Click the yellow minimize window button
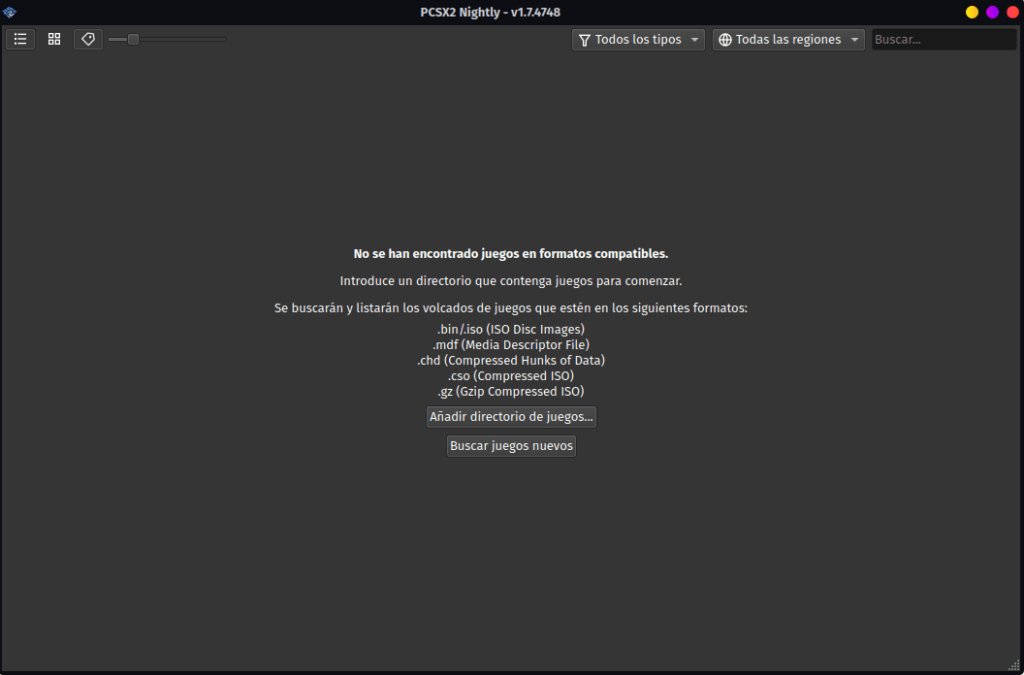This screenshot has width=1024, height=675. [x=972, y=12]
